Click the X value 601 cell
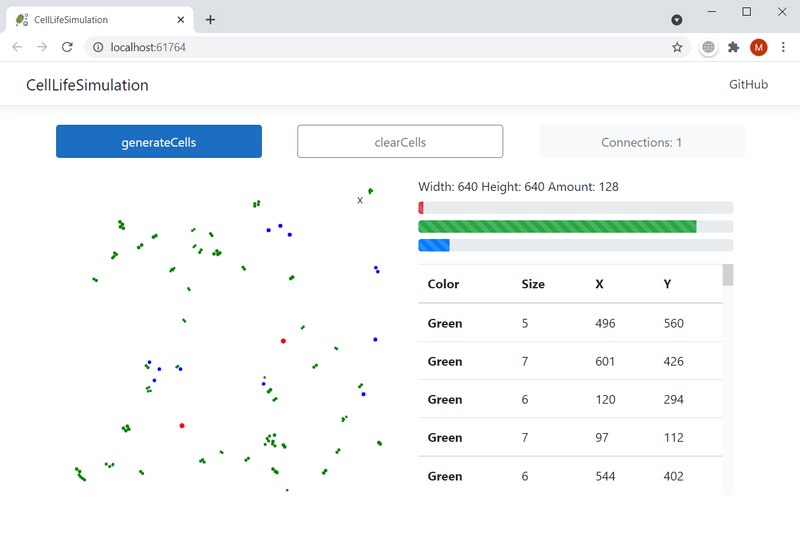This screenshot has width=800, height=546. (605, 362)
